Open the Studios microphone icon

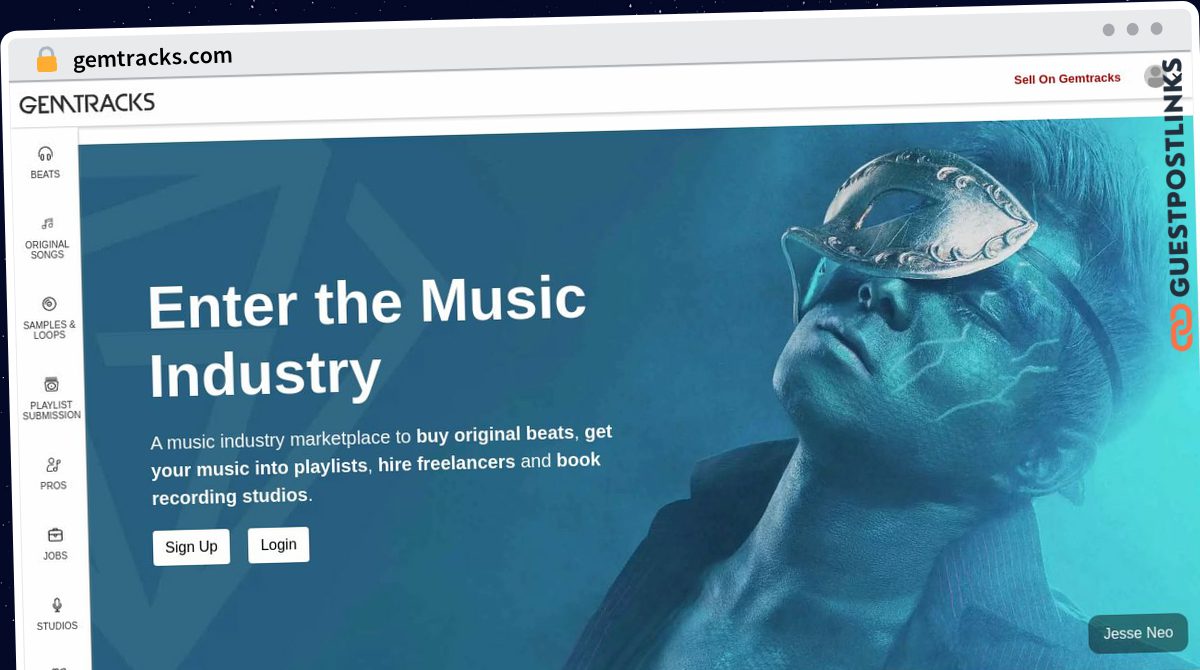[x=57, y=605]
